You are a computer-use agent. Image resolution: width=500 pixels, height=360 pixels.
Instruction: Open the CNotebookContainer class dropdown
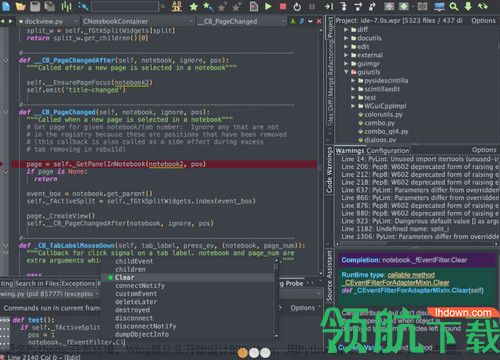click(138, 21)
